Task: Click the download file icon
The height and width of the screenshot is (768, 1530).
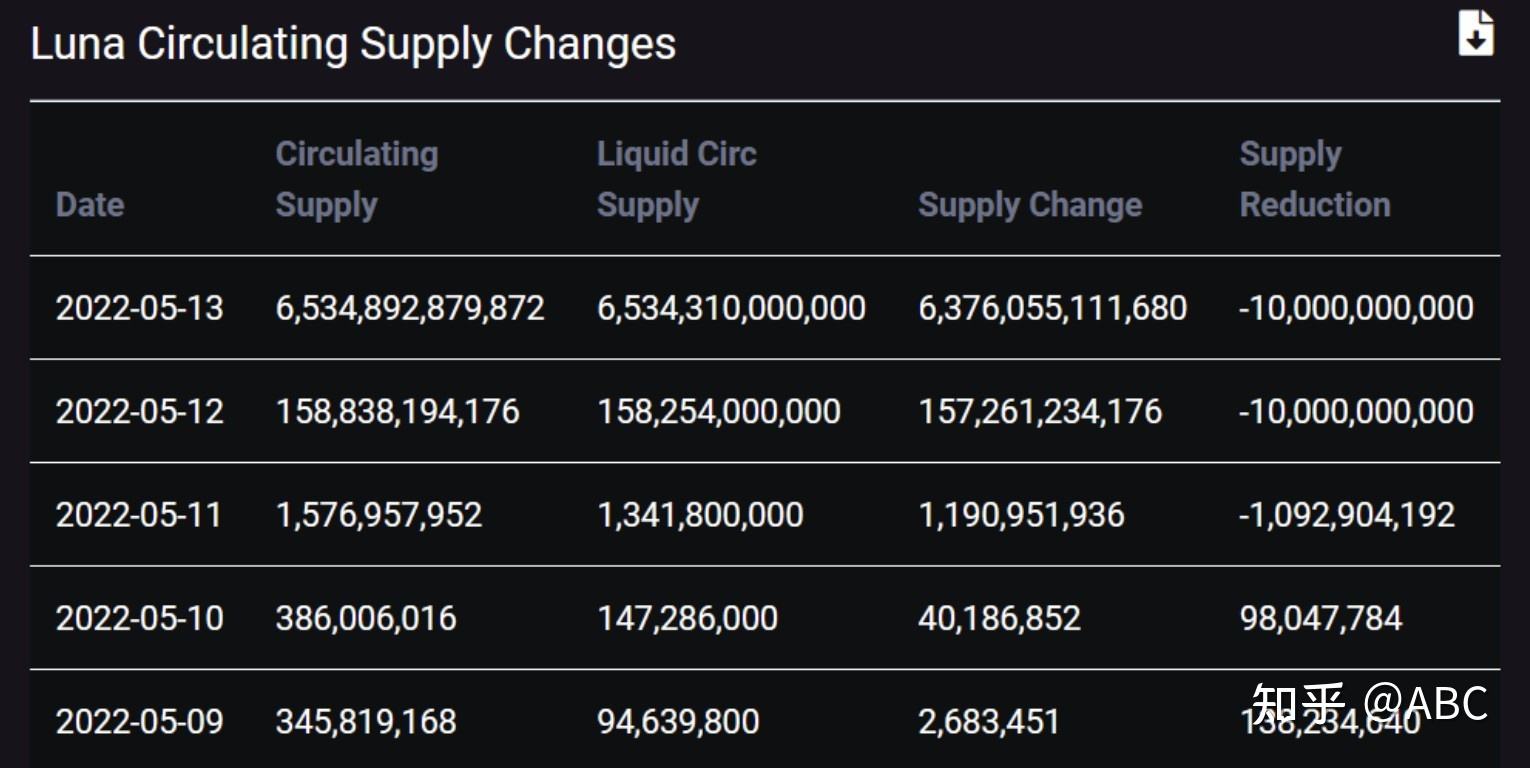Action: [x=1476, y=33]
